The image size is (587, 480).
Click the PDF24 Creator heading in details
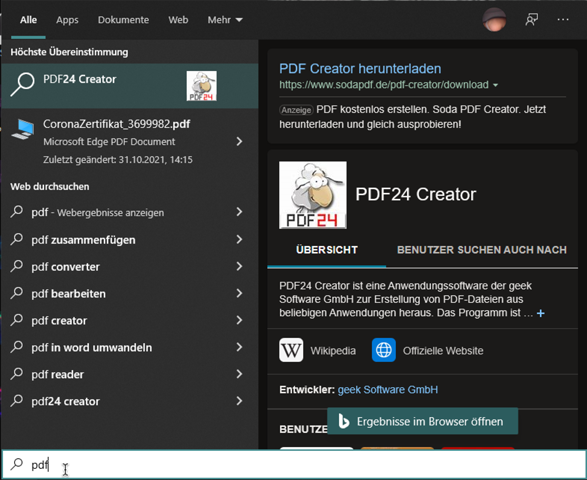(416, 194)
